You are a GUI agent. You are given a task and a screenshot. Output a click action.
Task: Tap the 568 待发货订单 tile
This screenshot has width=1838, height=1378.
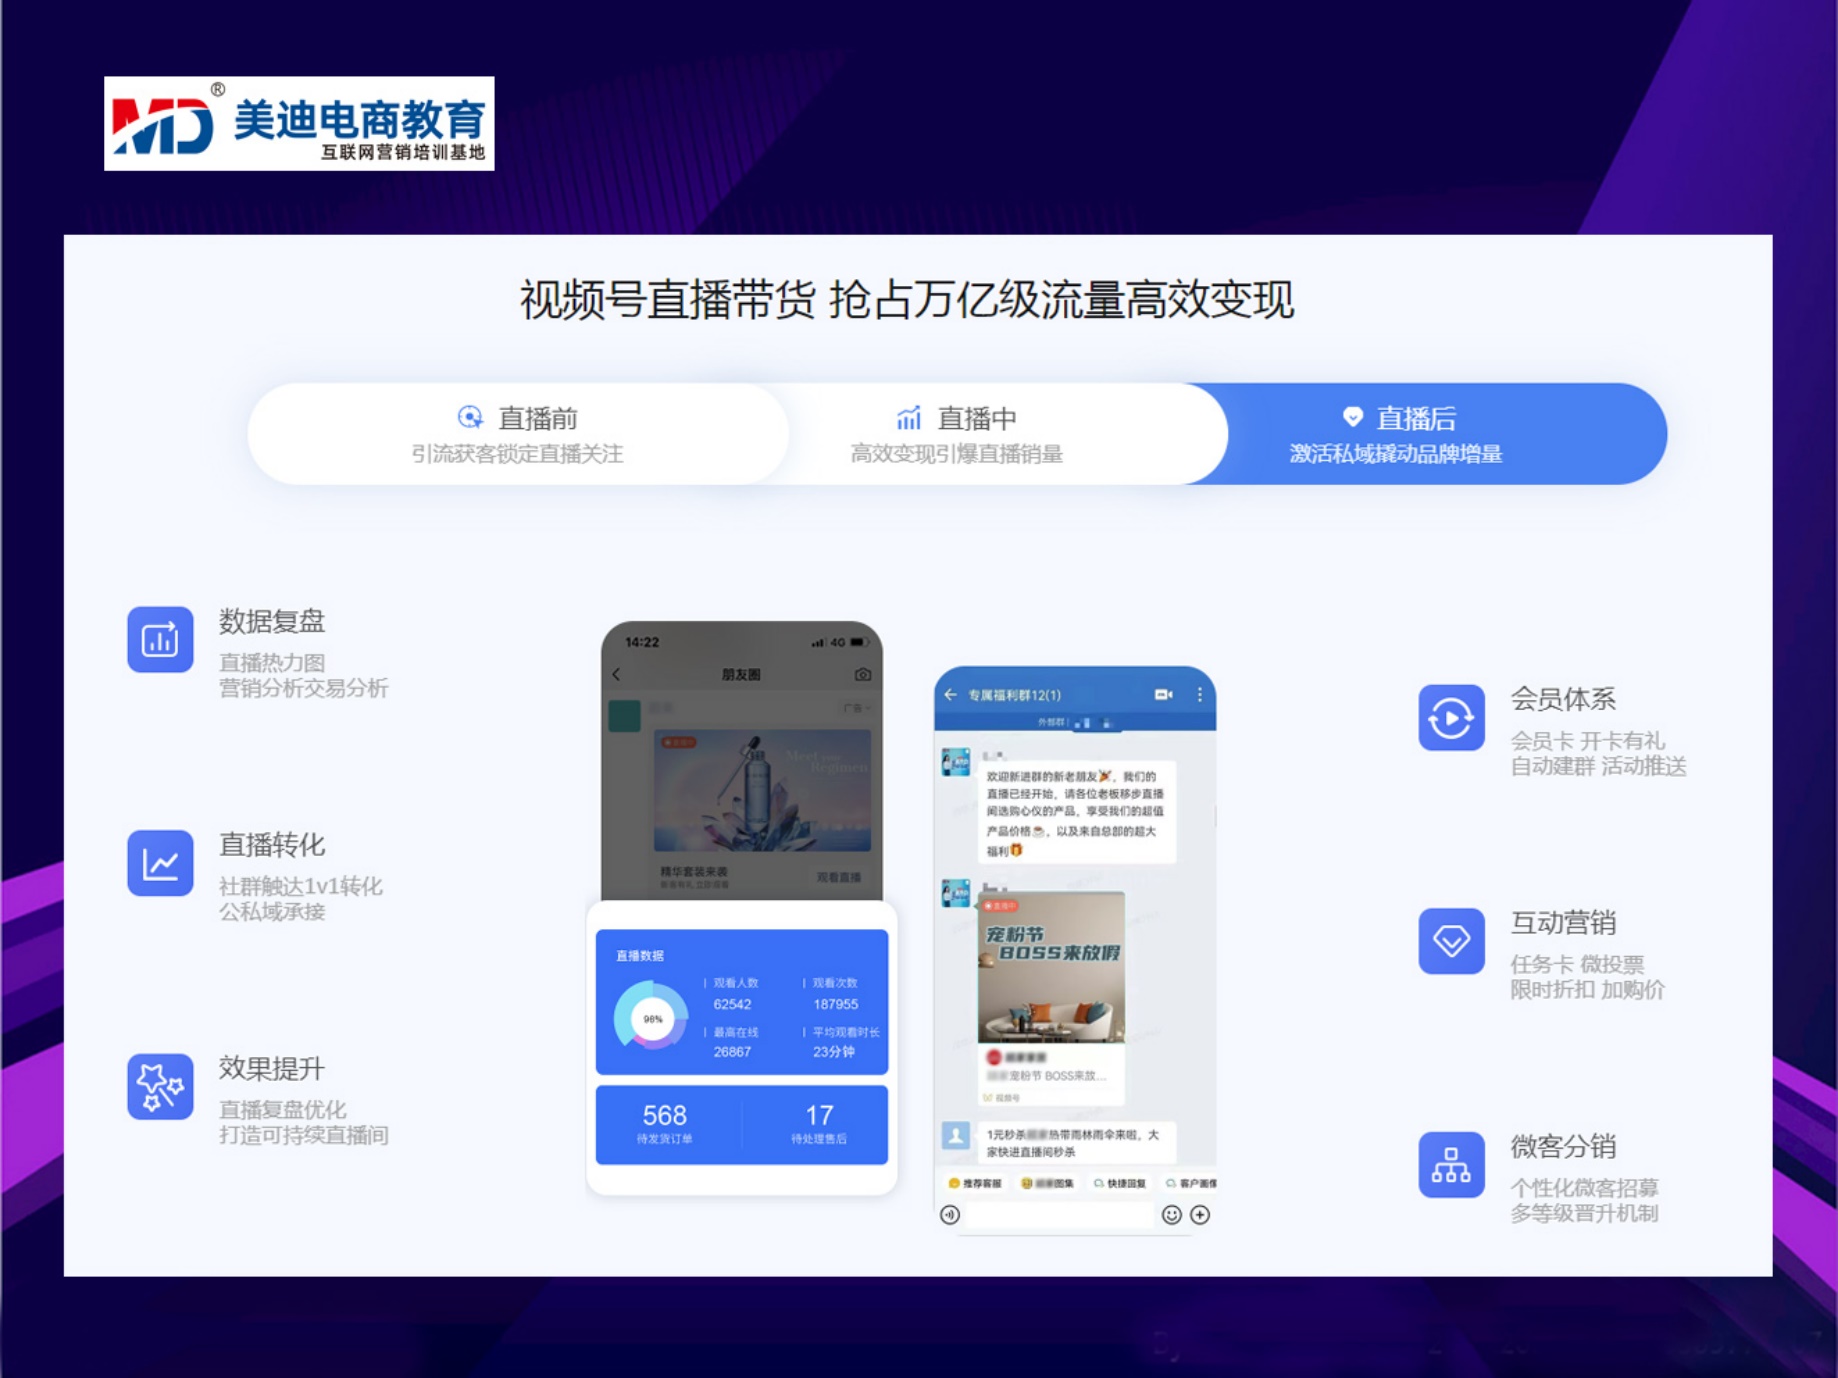[x=666, y=1124]
